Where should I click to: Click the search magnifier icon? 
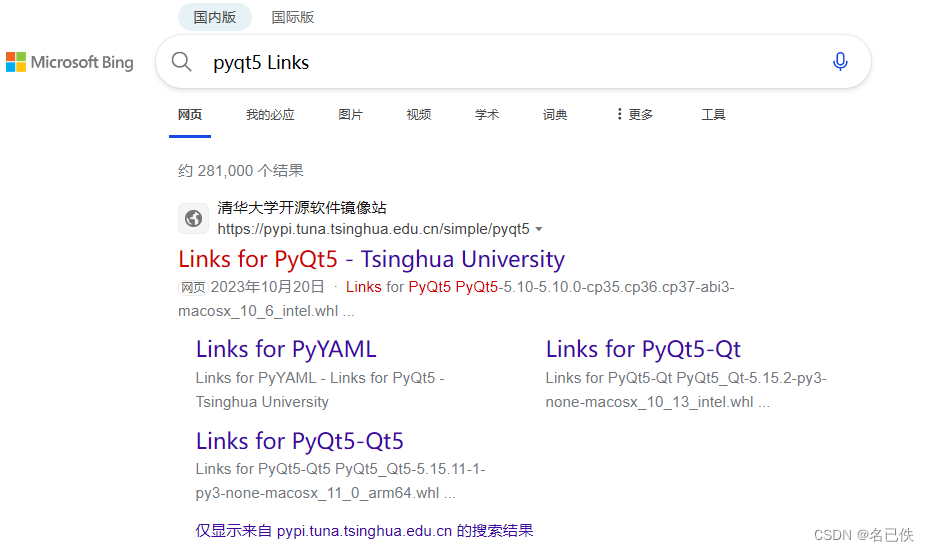[181, 62]
